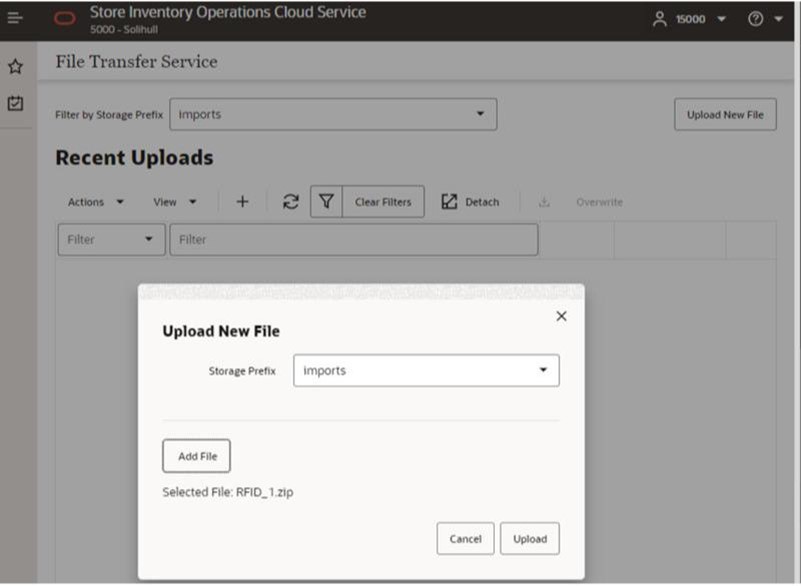Click Clear Filters button
The image size is (801, 586).
coord(383,202)
